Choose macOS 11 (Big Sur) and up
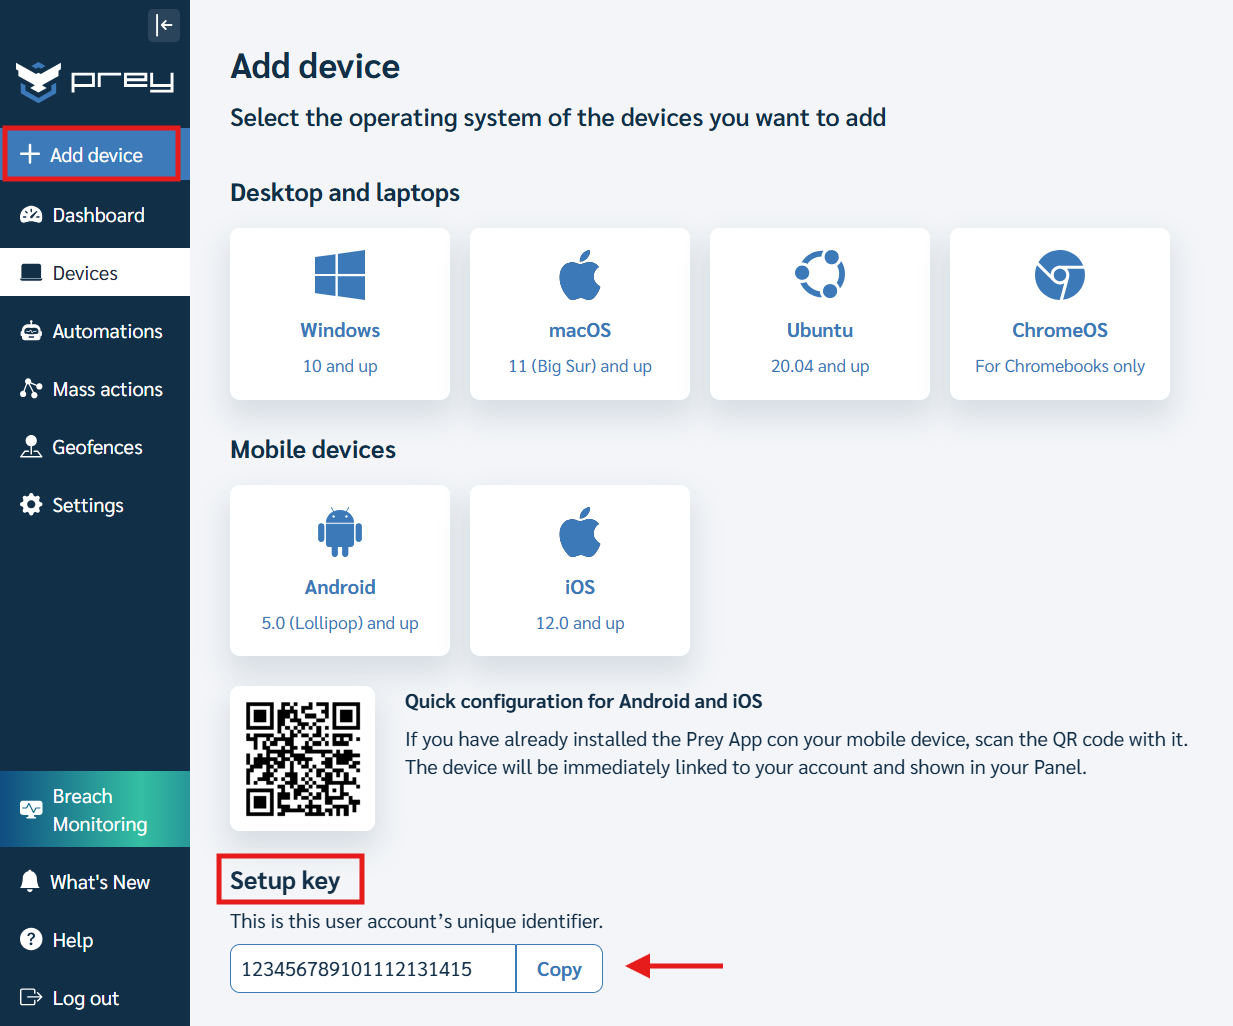 click(x=580, y=314)
